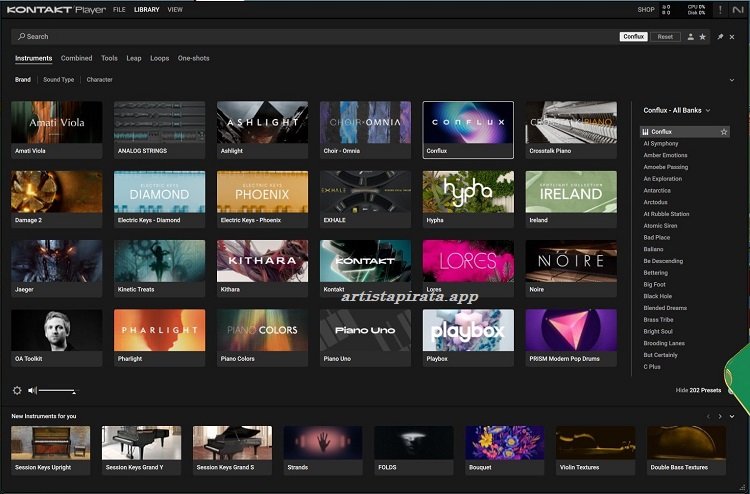Select the EXHALE library
Image resolution: width=750 pixels, height=494 pixels.
[365, 199]
